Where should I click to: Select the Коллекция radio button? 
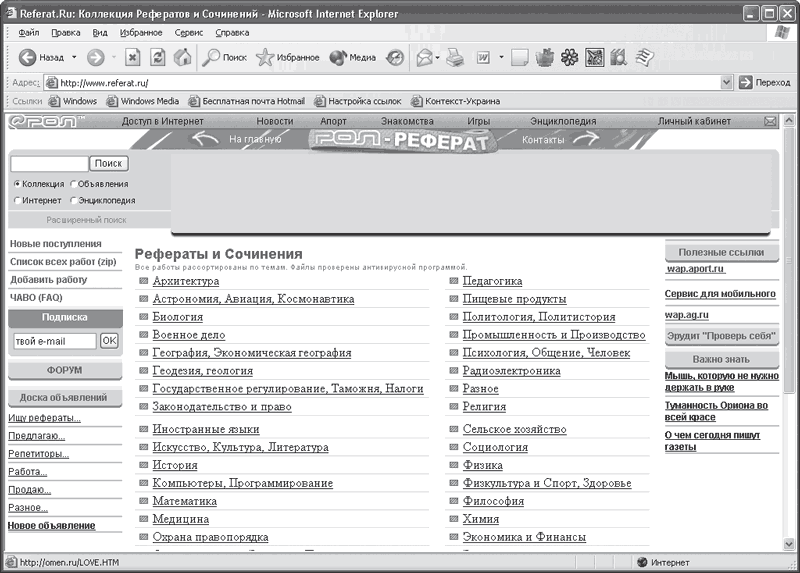tap(17, 184)
